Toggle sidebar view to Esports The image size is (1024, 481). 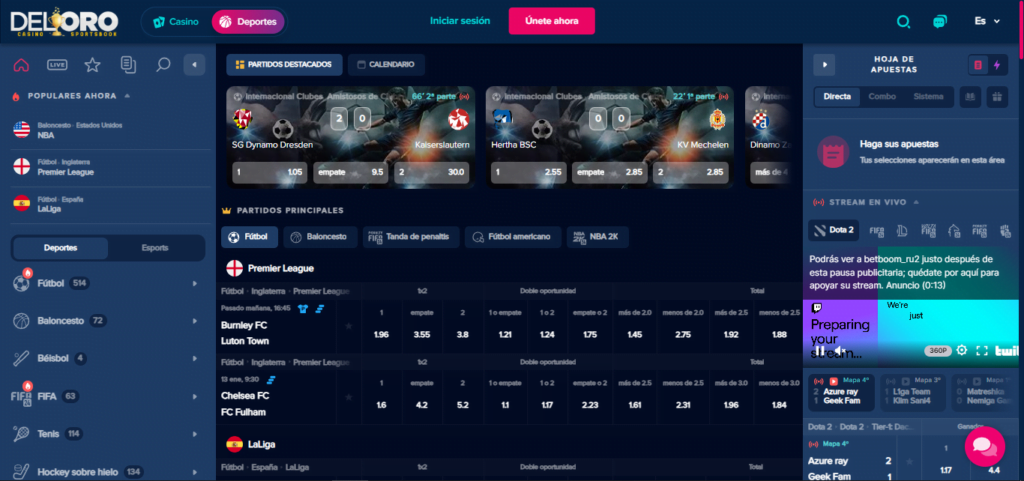pyautogui.click(x=155, y=247)
